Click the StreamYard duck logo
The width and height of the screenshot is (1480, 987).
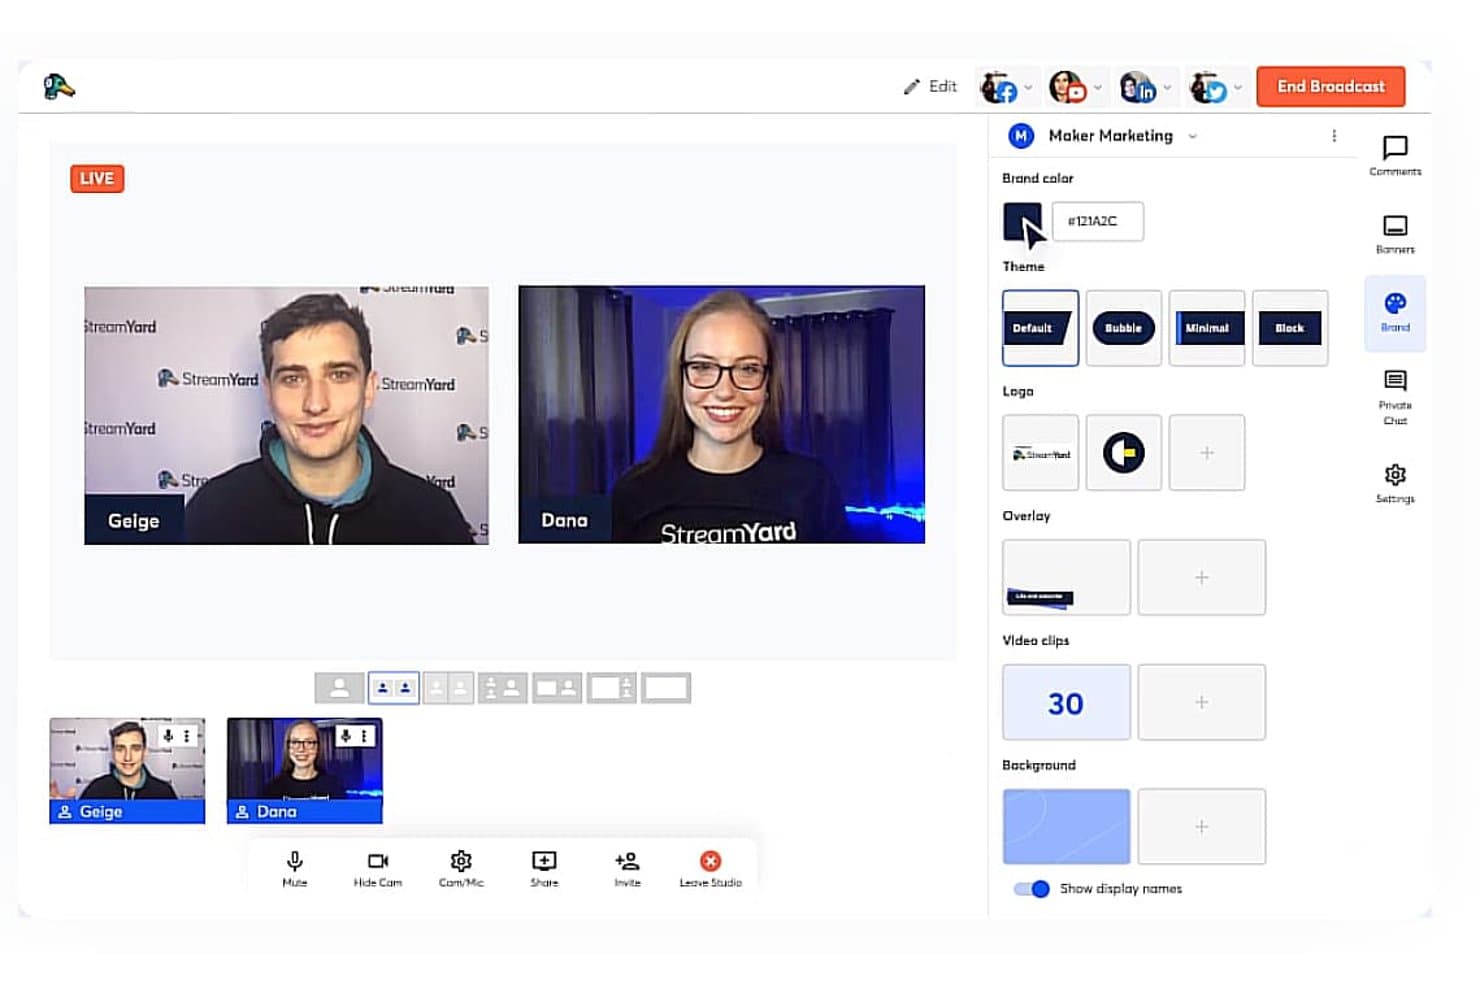pos(59,87)
